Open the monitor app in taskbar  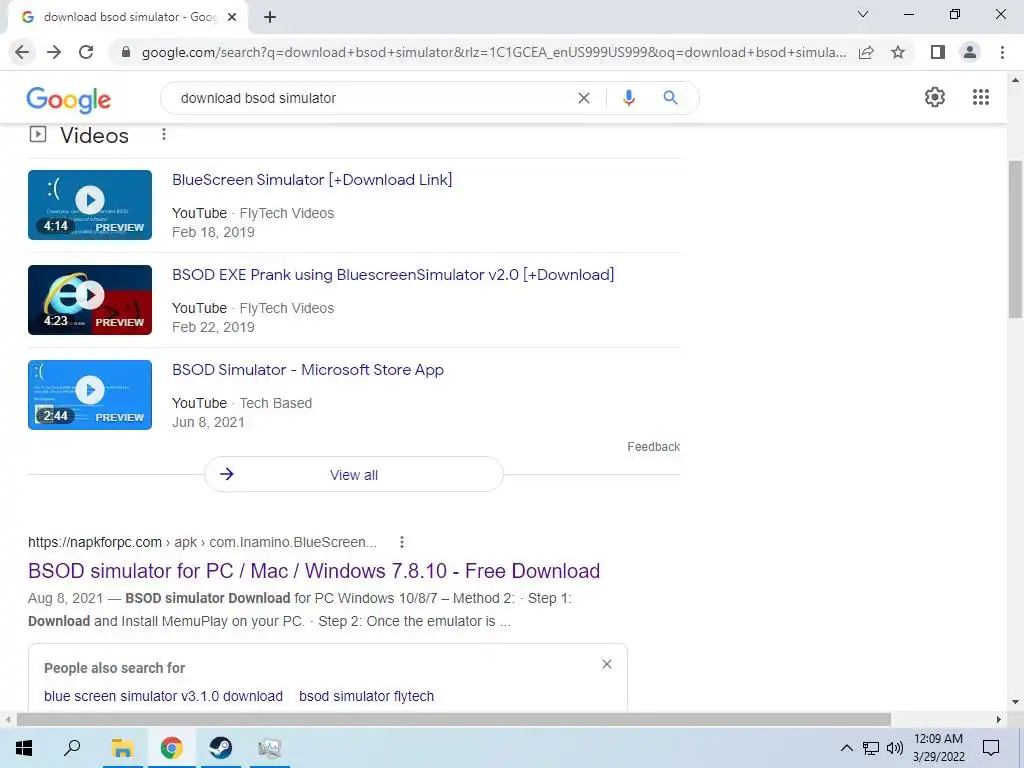click(x=269, y=748)
